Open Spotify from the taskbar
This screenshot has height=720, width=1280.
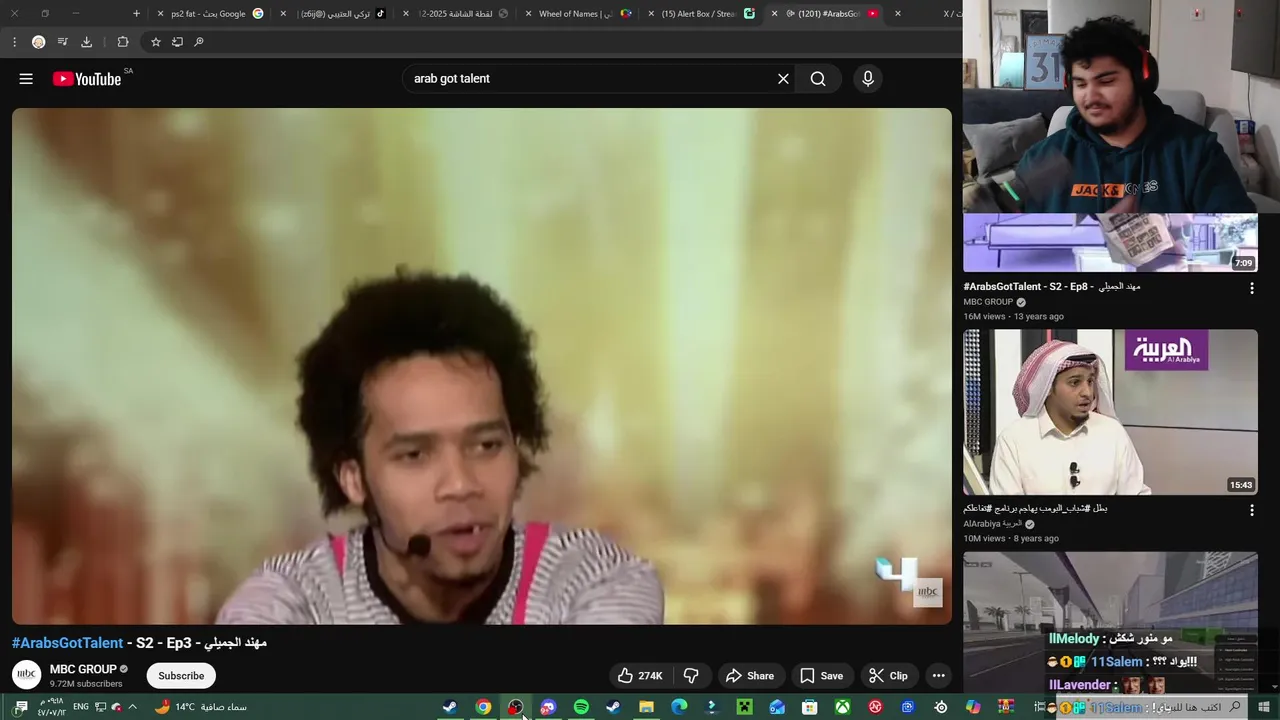tap(581, 707)
